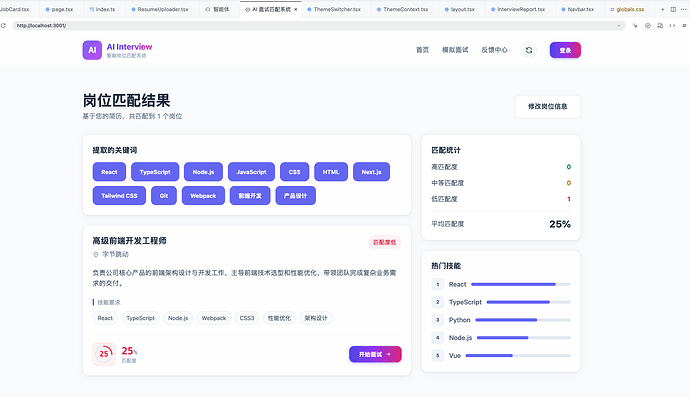Image resolution: width=690 pixels, height=397 pixels.
Task: Click the AI Interview brand title
Action: [x=129, y=47]
